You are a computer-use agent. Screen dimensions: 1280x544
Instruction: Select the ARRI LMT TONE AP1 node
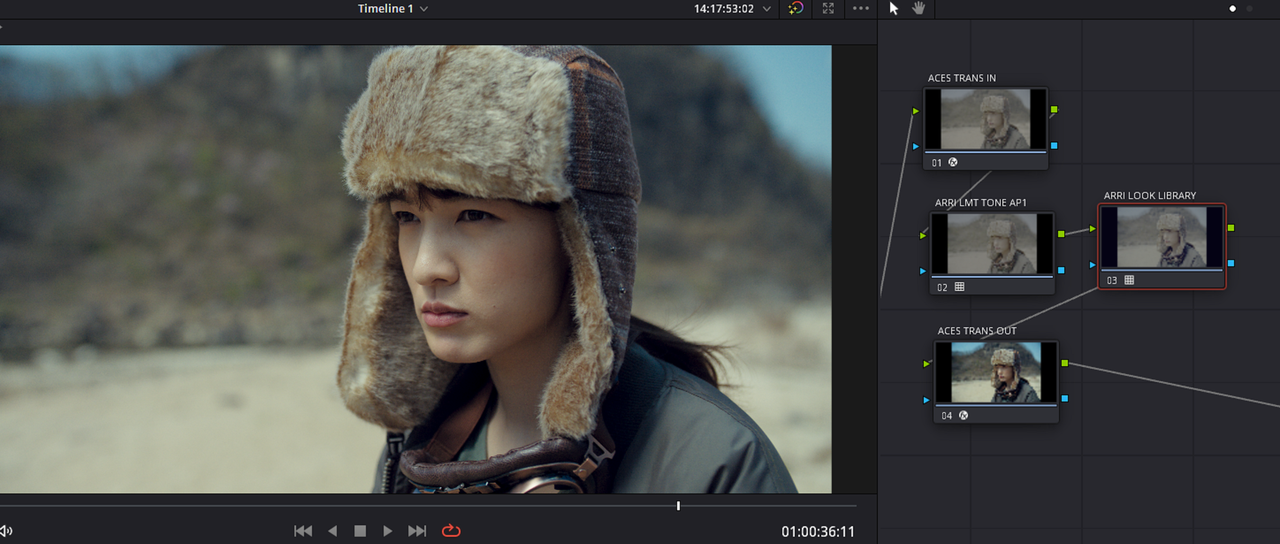pyautogui.click(x=992, y=253)
